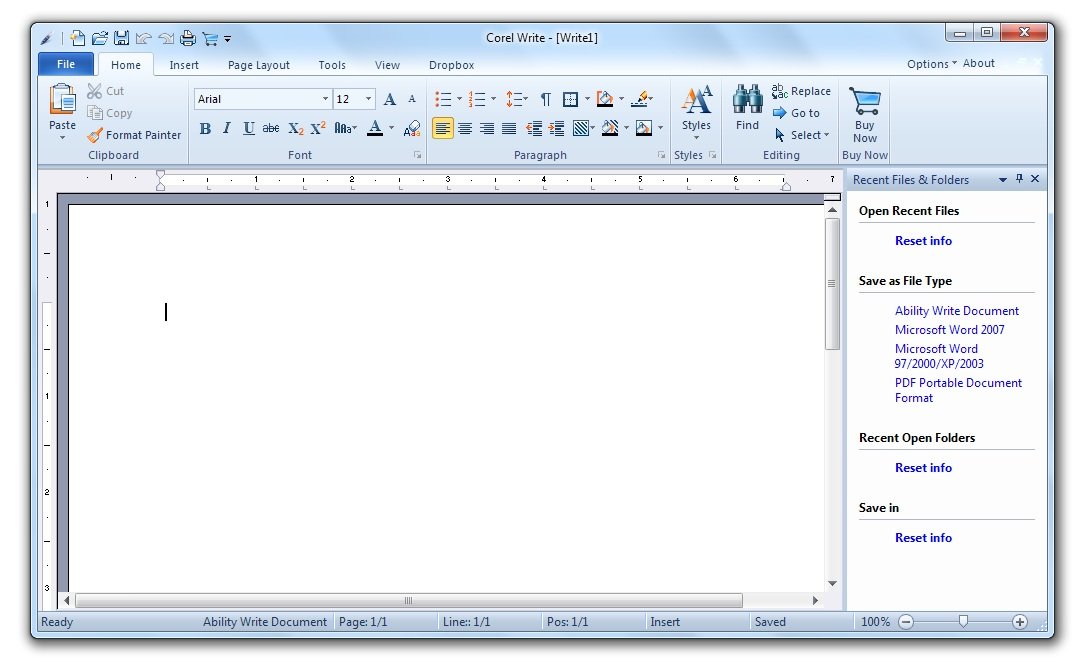Screen dimensions: 1083x665
Task: Open the Font color picker dropdown
Action: tap(393, 129)
